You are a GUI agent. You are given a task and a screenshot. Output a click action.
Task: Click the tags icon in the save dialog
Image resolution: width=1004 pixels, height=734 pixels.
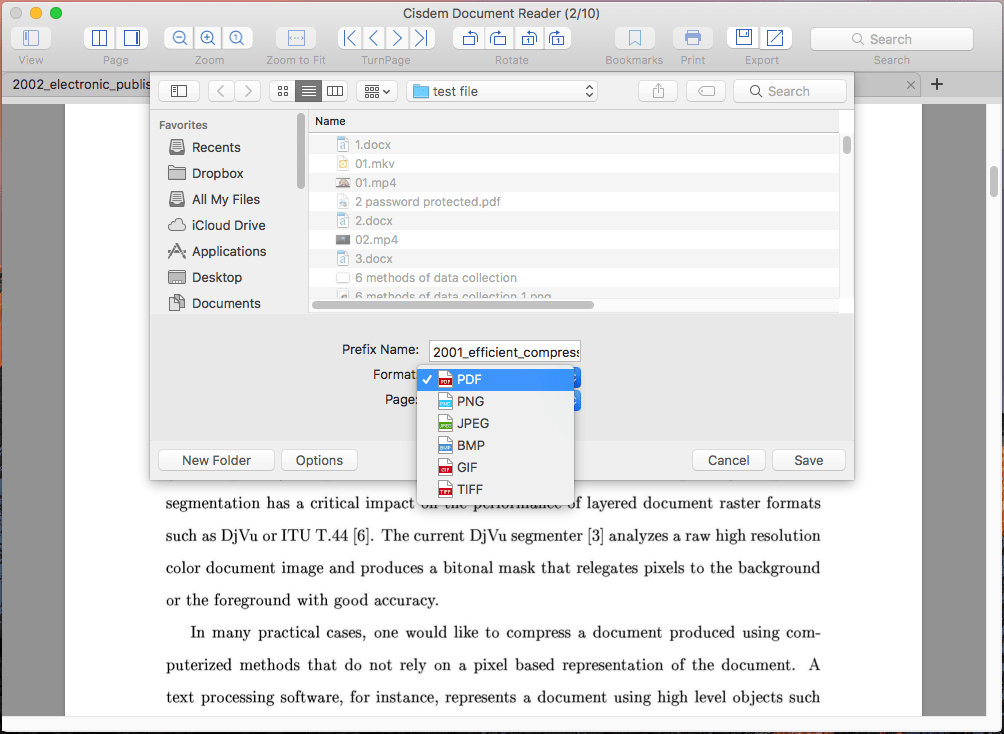click(x=706, y=91)
